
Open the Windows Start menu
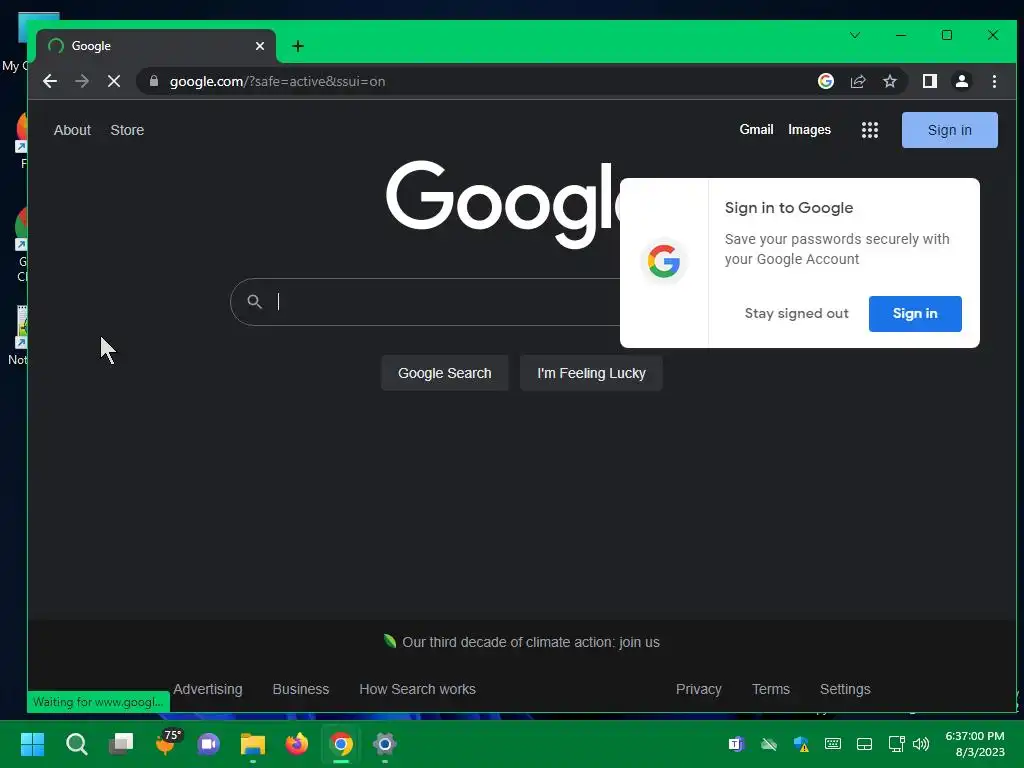click(32, 744)
